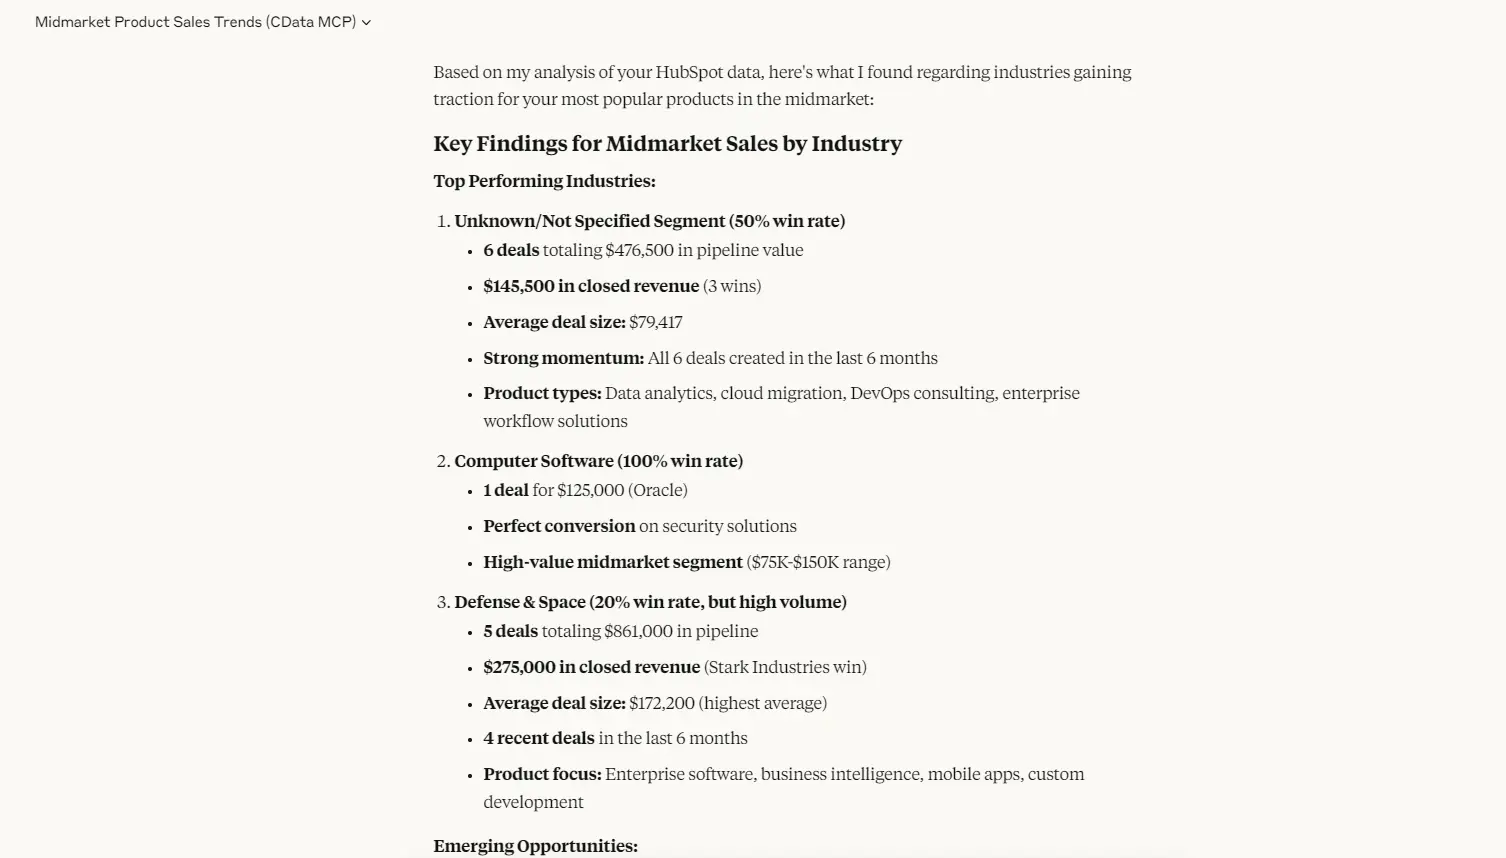Select the 'Defense & Space' list item
This screenshot has width=1506, height=858.
click(650, 601)
